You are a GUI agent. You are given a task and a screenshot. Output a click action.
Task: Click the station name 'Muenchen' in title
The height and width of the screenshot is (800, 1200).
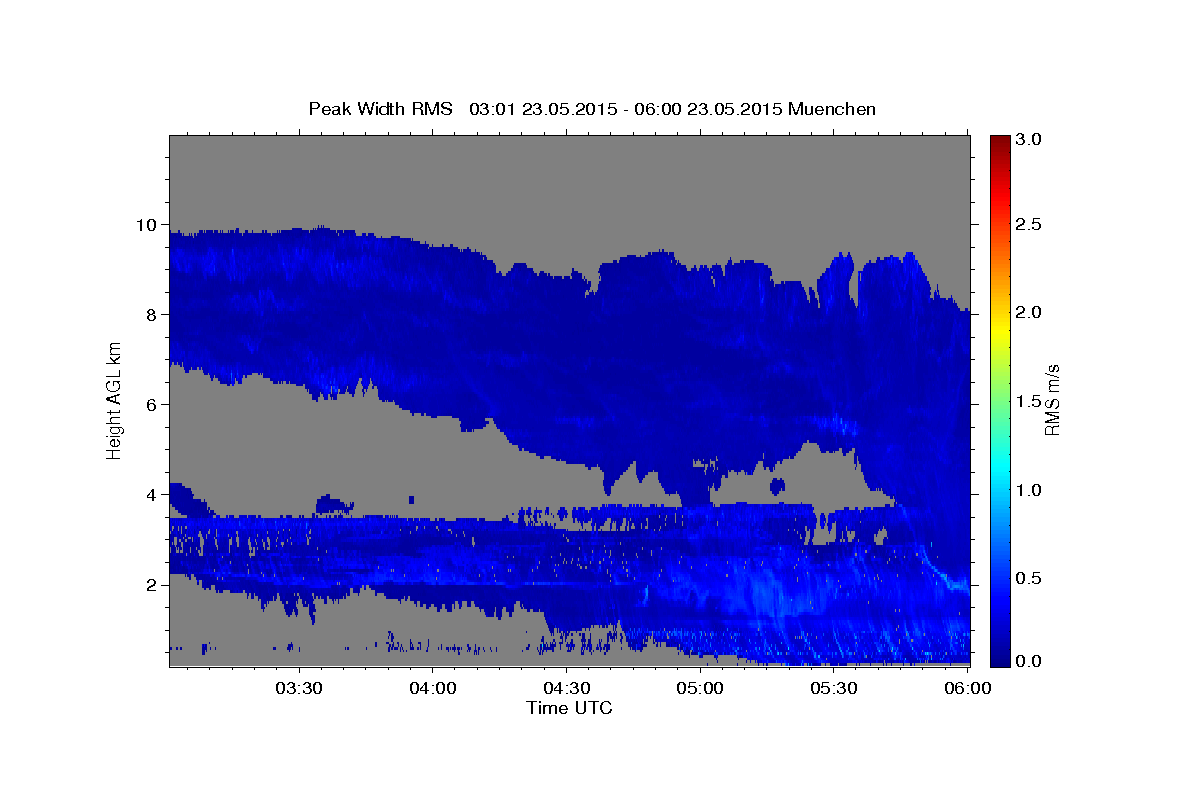tap(832, 109)
